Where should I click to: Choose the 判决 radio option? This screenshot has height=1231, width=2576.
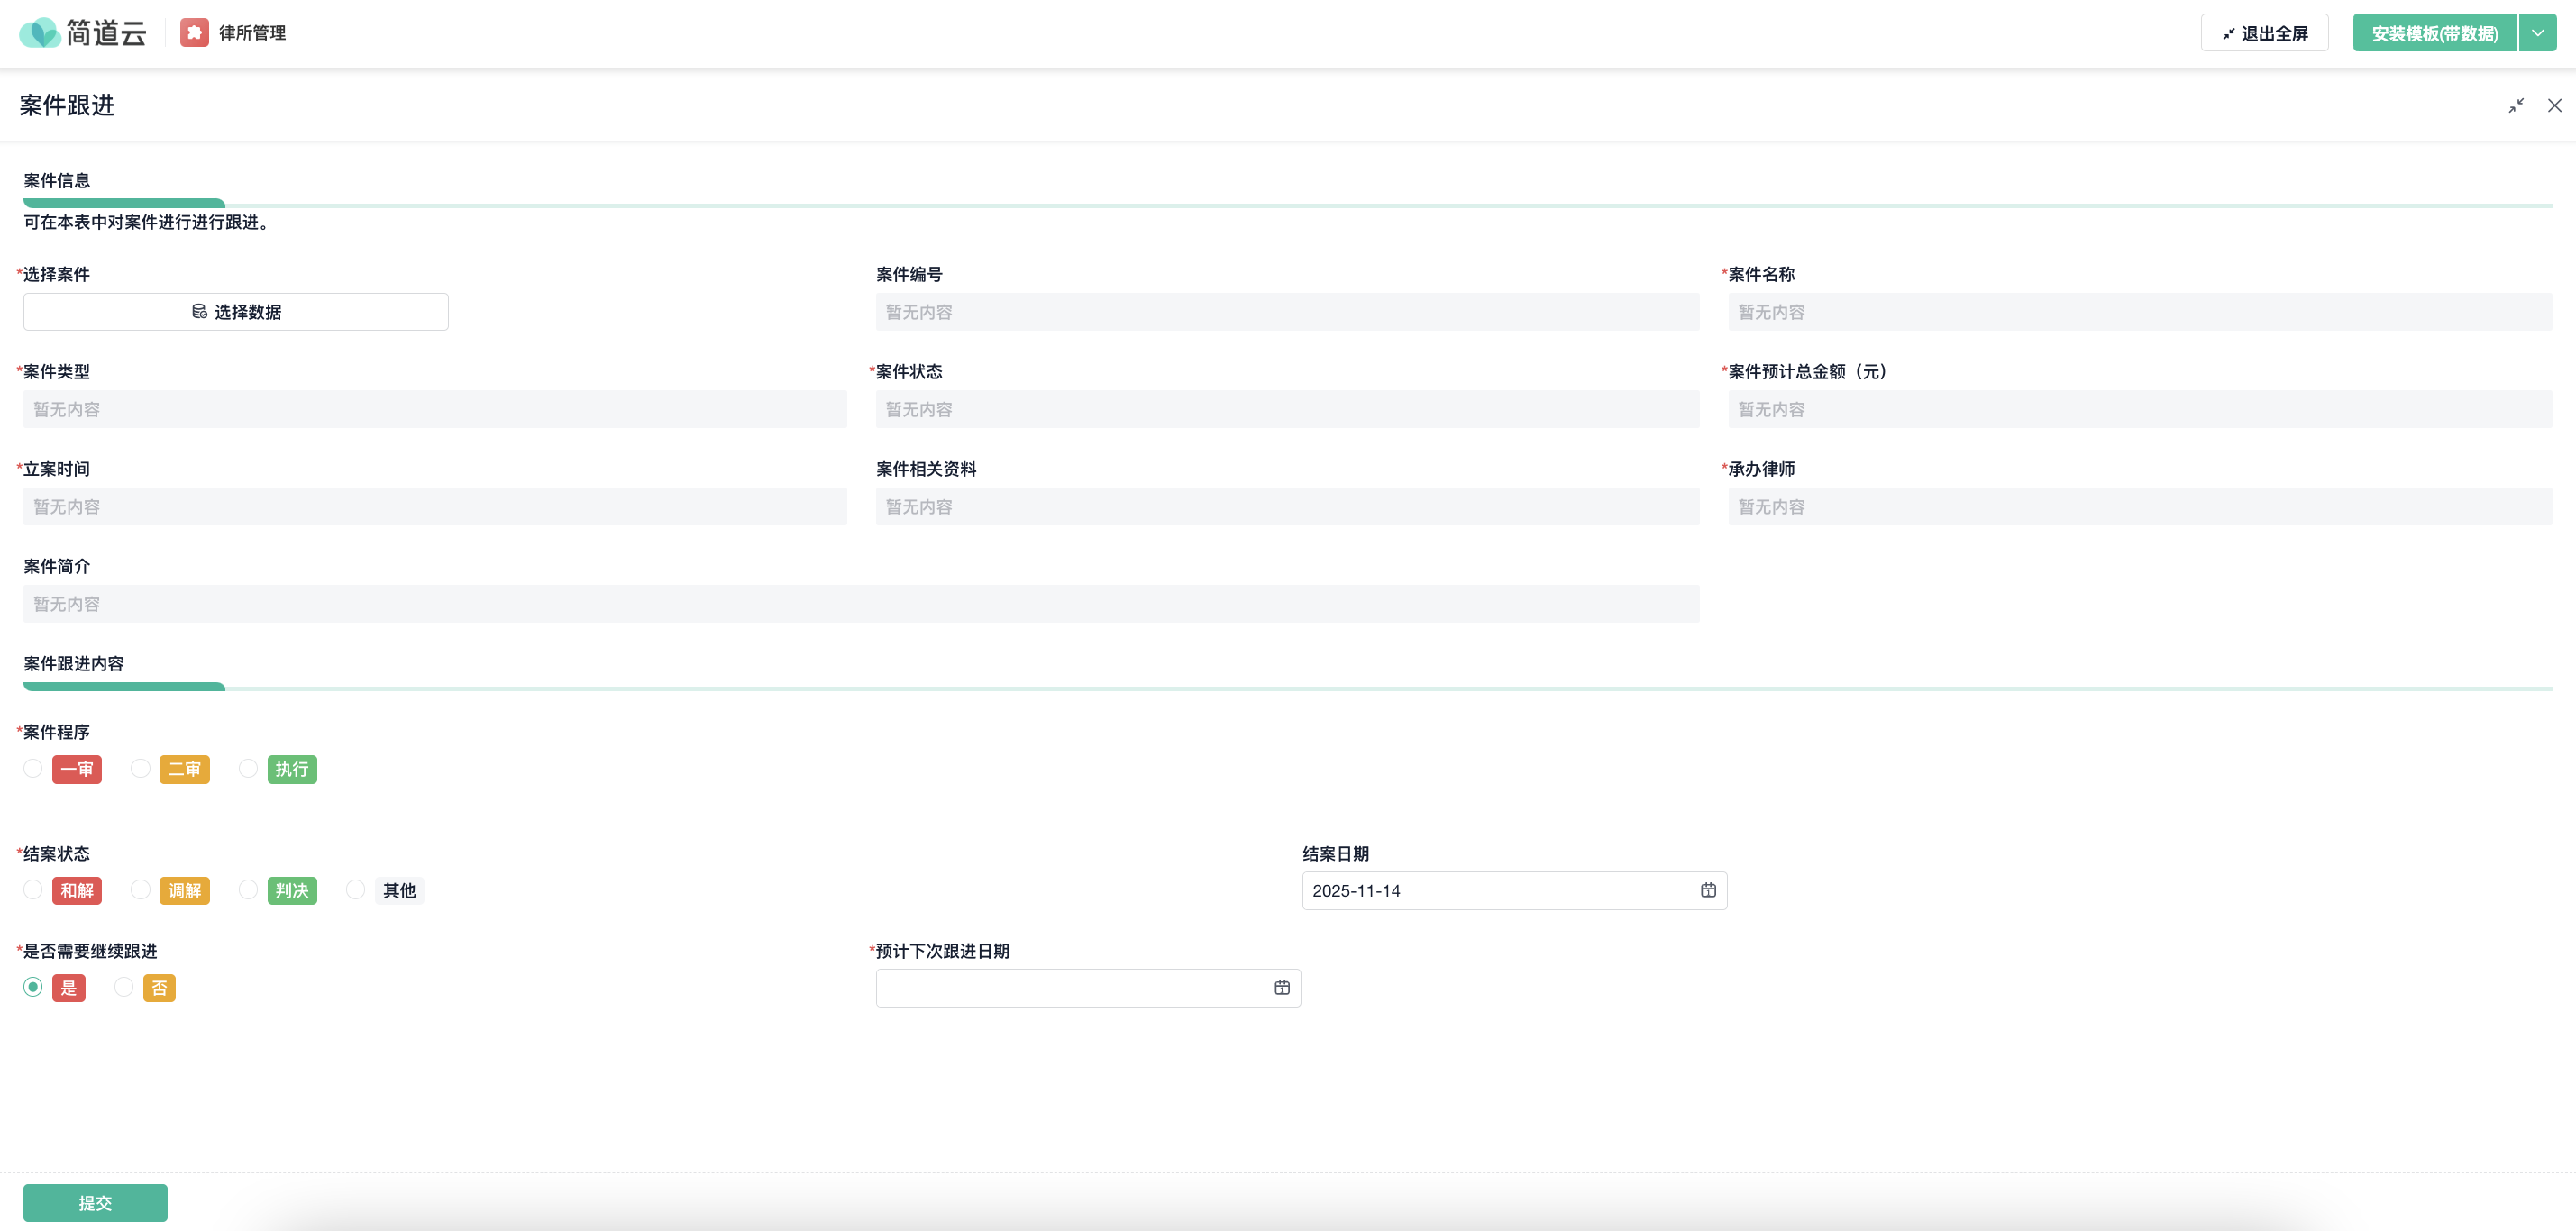click(248, 890)
